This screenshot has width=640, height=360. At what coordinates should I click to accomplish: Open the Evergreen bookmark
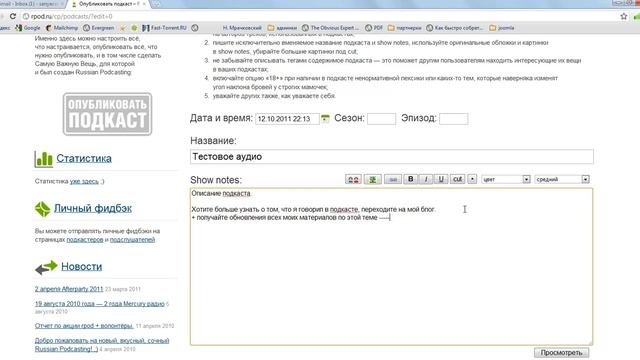(98, 28)
